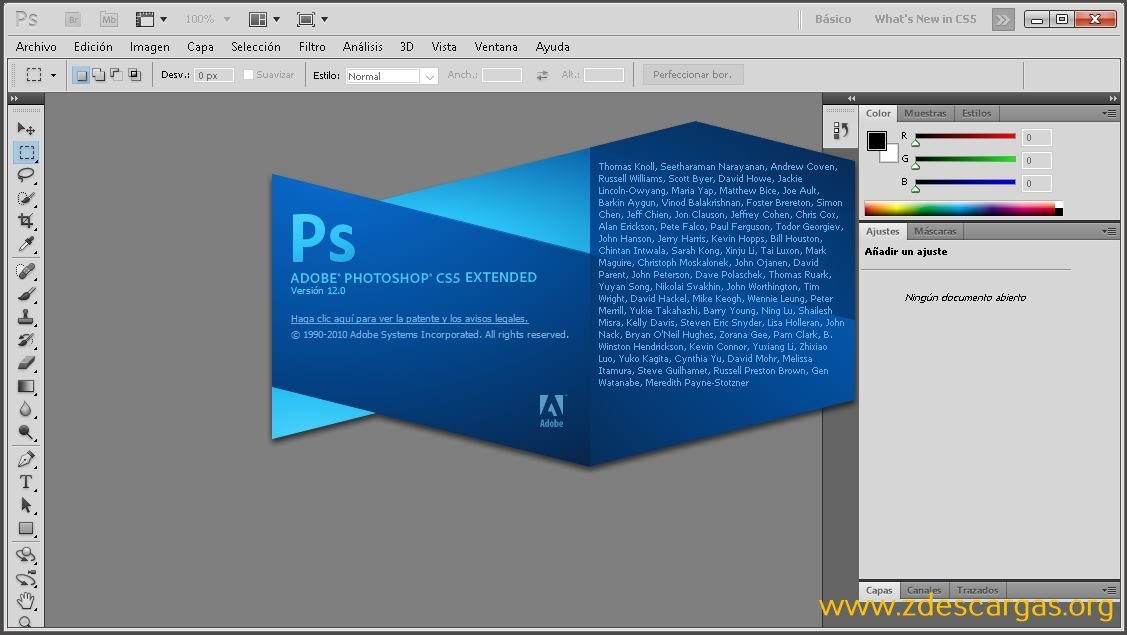
Task: Select the Rectangular Marquee tool
Action: click(27, 152)
